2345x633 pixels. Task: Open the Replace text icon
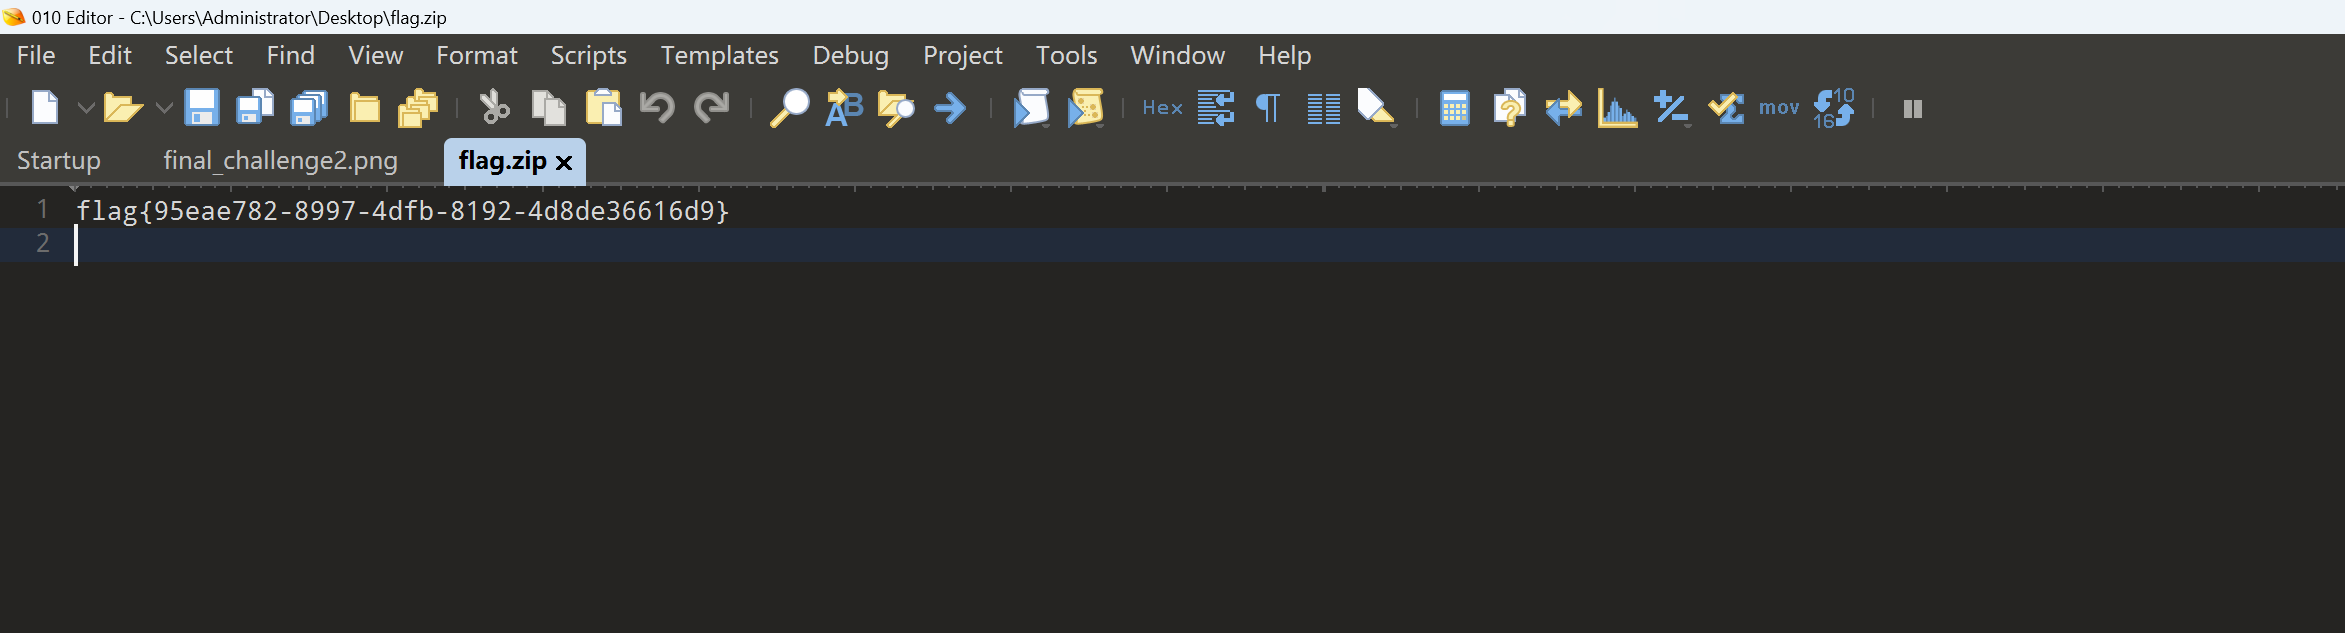[843, 108]
